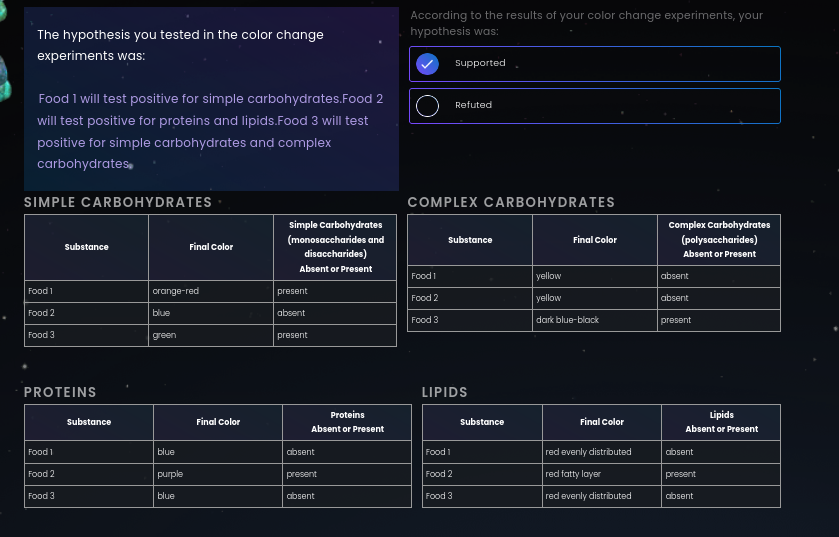Click the COMPLEX CARBOHYDRATES section heading
The width and height of the screenshot is (839, 537).
coord(511,202)
